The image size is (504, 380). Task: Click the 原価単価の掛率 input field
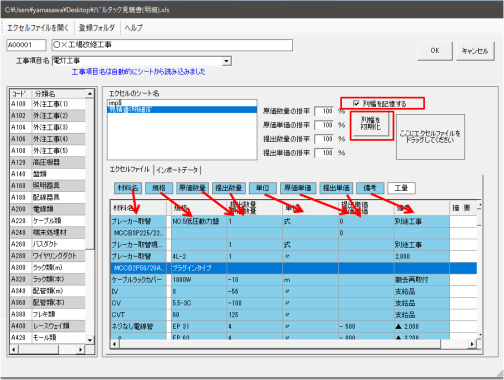pos(324,125)
